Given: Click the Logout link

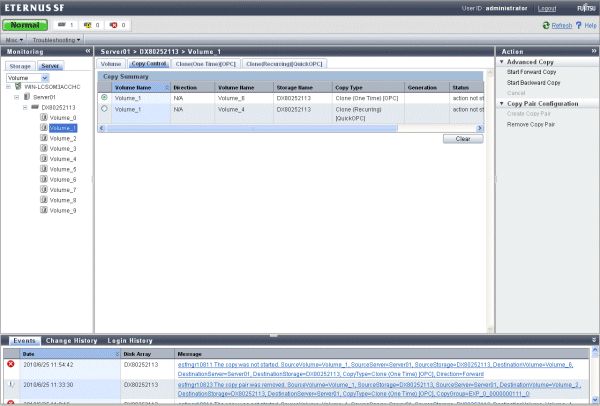Looking at the screenshot, I should [x=547, y=8].
